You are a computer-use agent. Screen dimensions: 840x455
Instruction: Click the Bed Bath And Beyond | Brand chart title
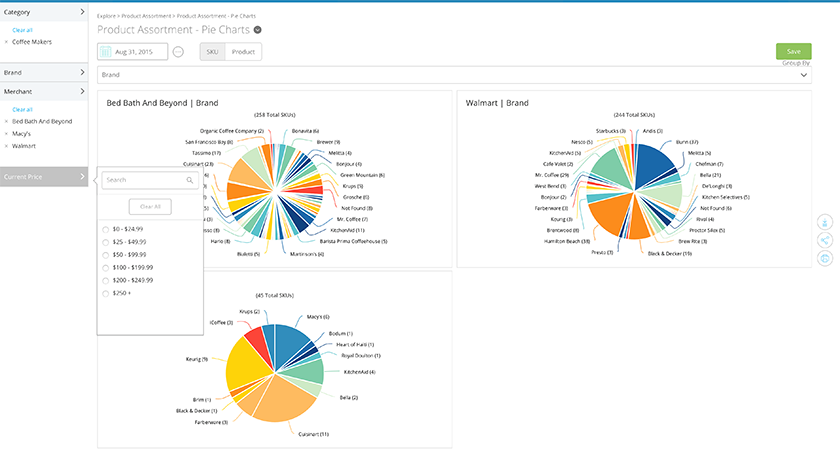tap(162, 103)
